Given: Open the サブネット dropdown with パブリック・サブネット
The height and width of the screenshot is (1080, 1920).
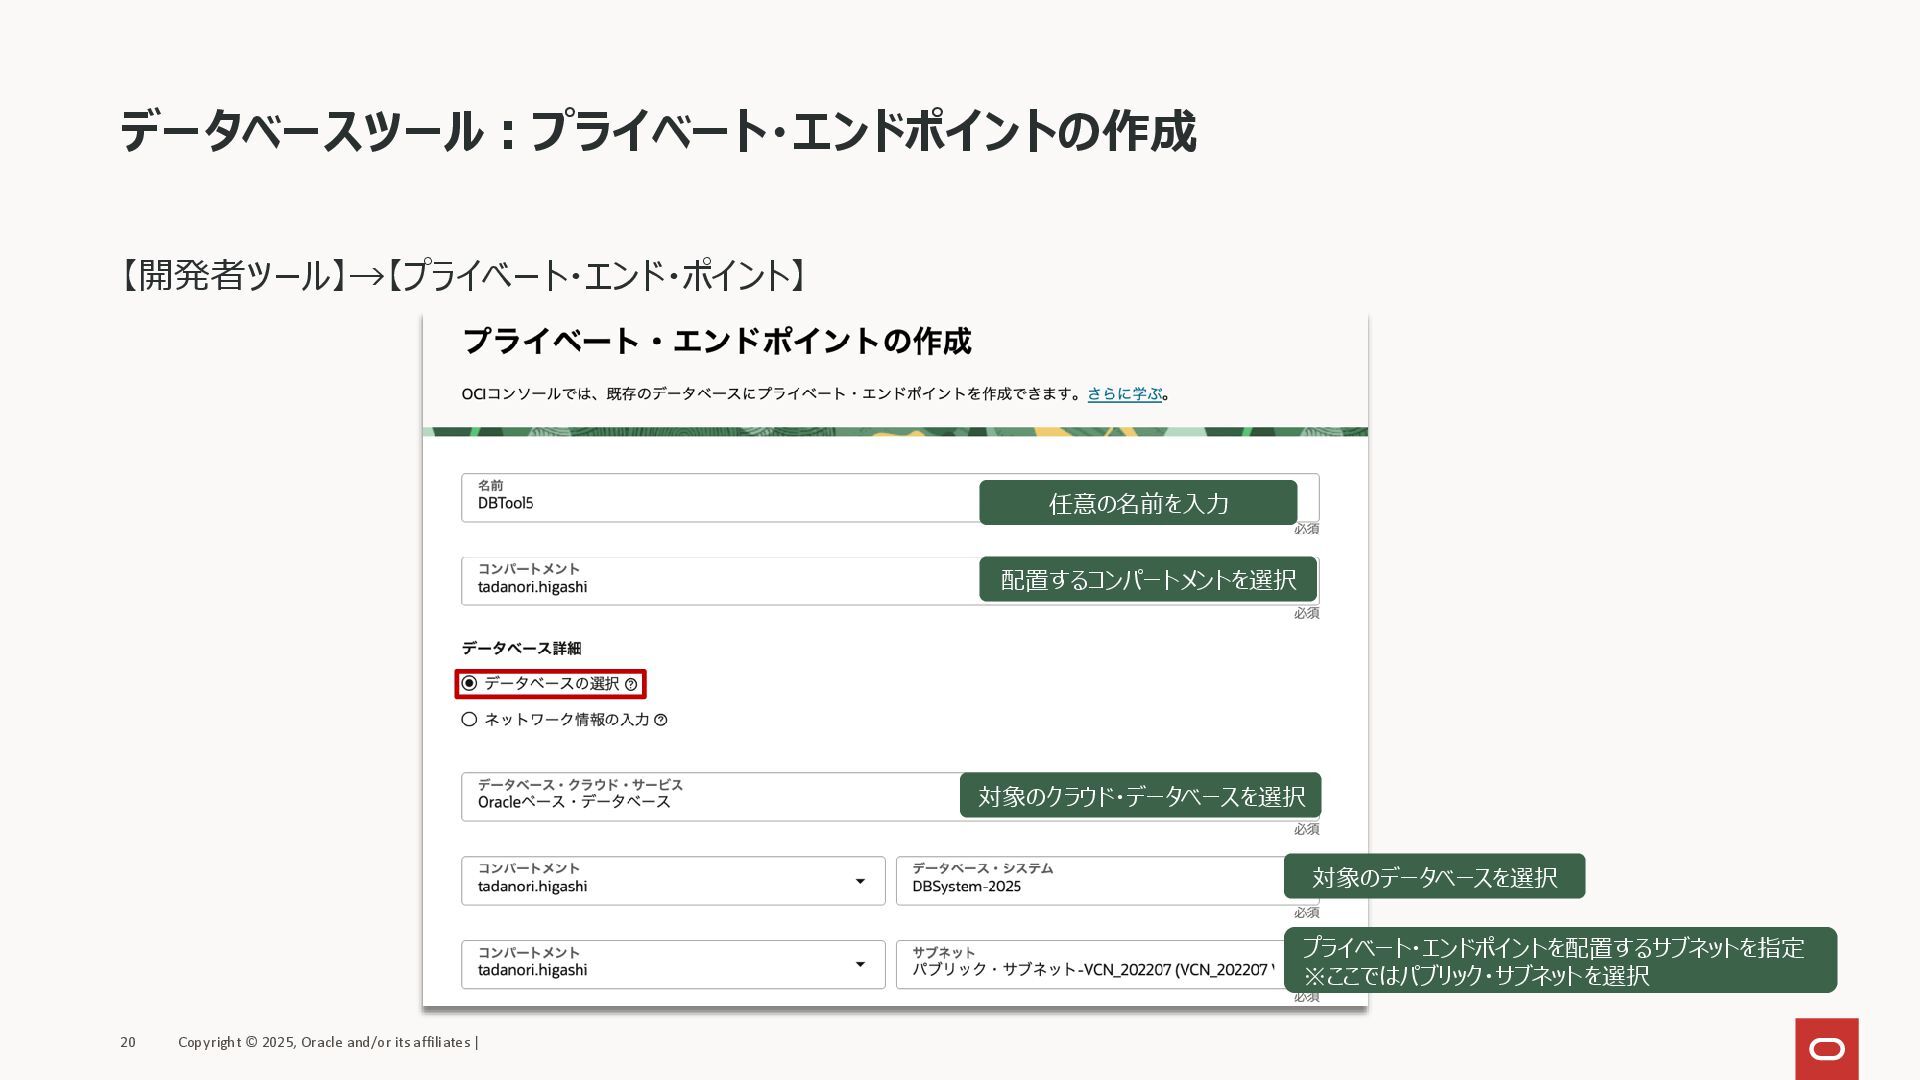Looking at the screenshot, I should 1108,965.
